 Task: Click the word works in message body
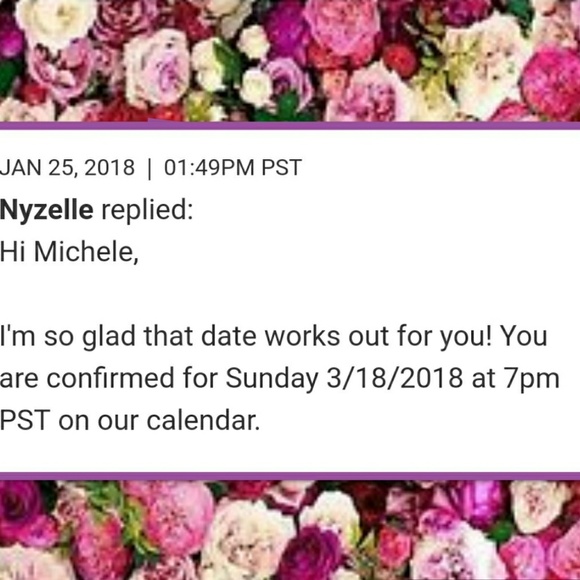[x=302, y=336]
